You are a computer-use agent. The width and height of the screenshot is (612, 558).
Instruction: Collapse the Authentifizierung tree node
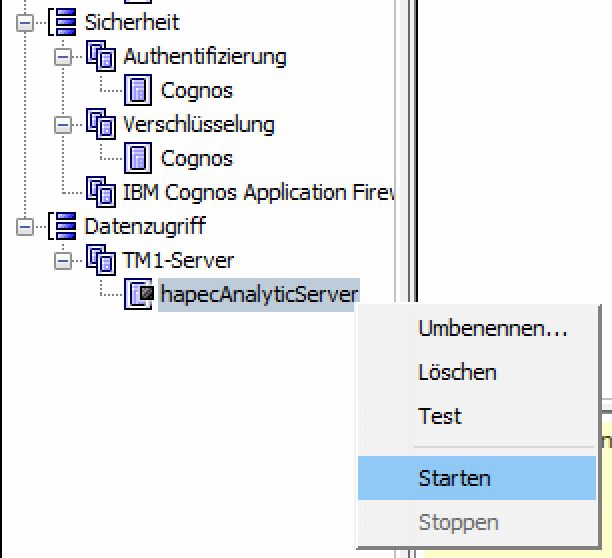(63, 57)
